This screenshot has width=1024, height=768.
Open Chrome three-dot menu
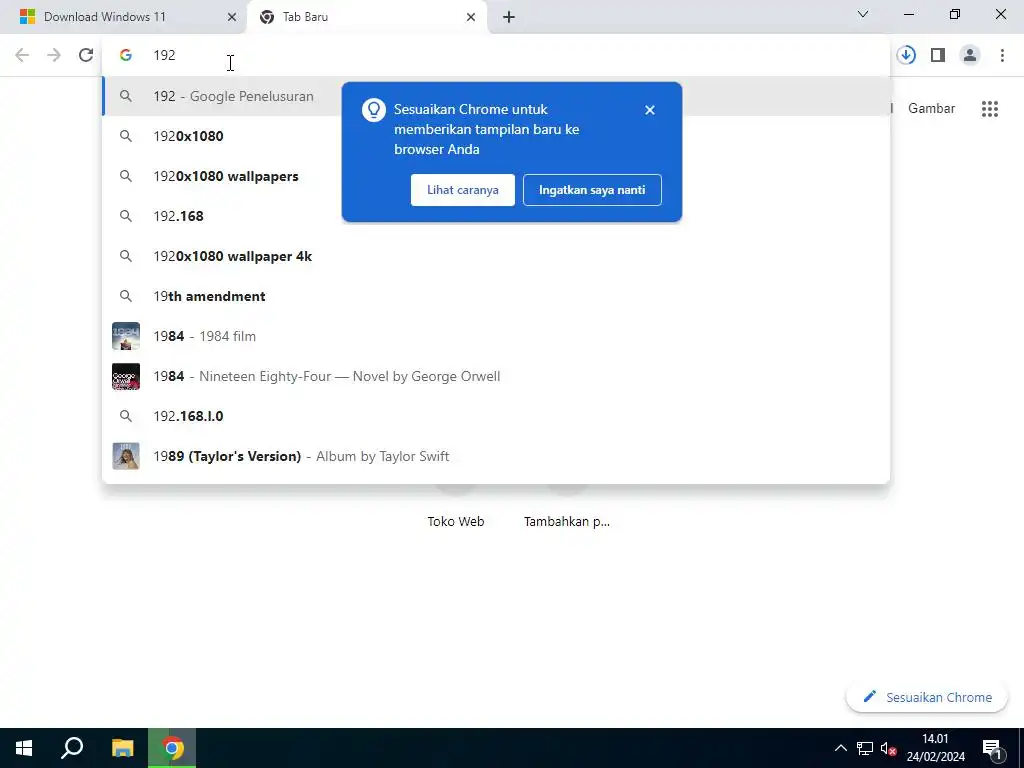click(1002, 55)
